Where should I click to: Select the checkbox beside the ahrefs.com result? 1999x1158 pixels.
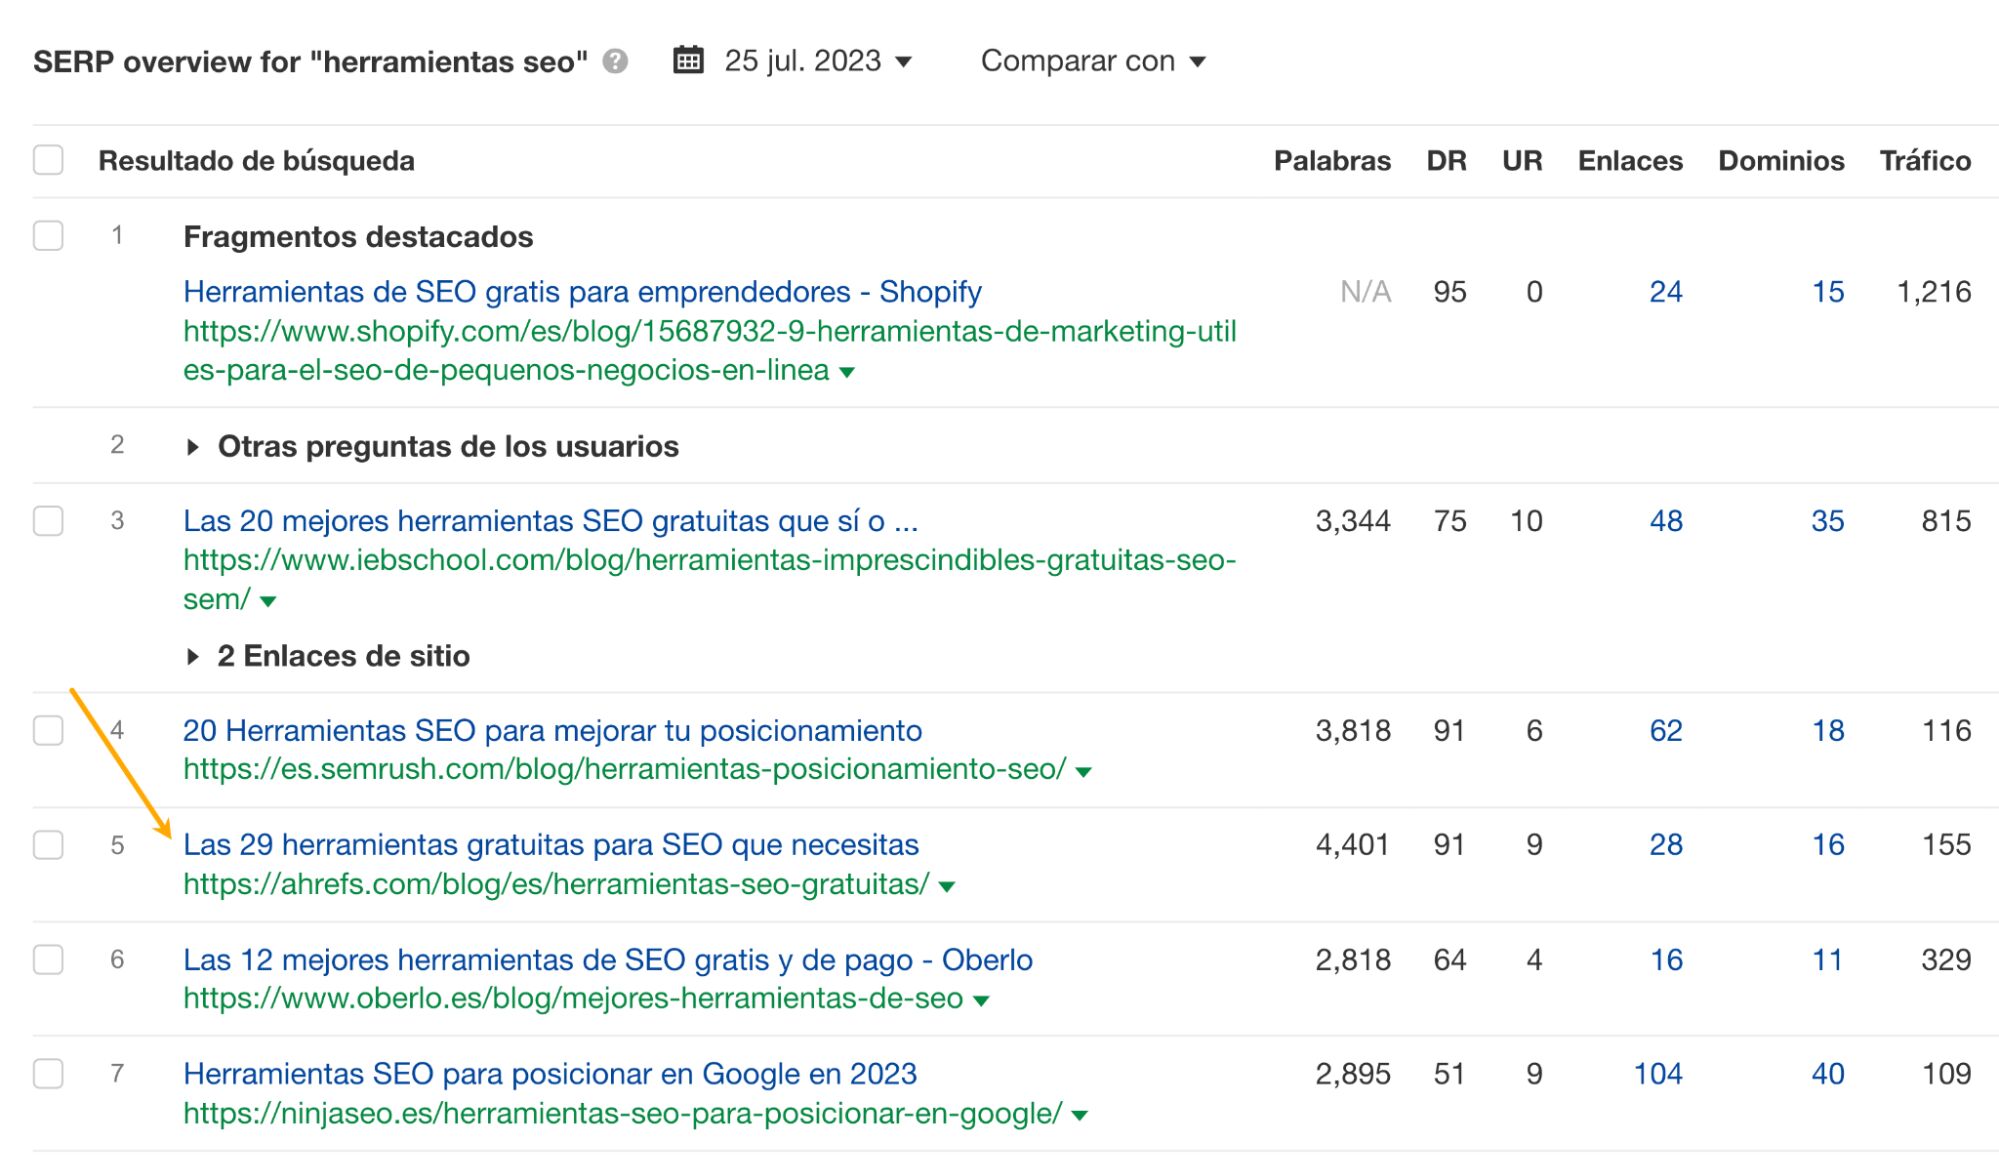pos(48,843)
